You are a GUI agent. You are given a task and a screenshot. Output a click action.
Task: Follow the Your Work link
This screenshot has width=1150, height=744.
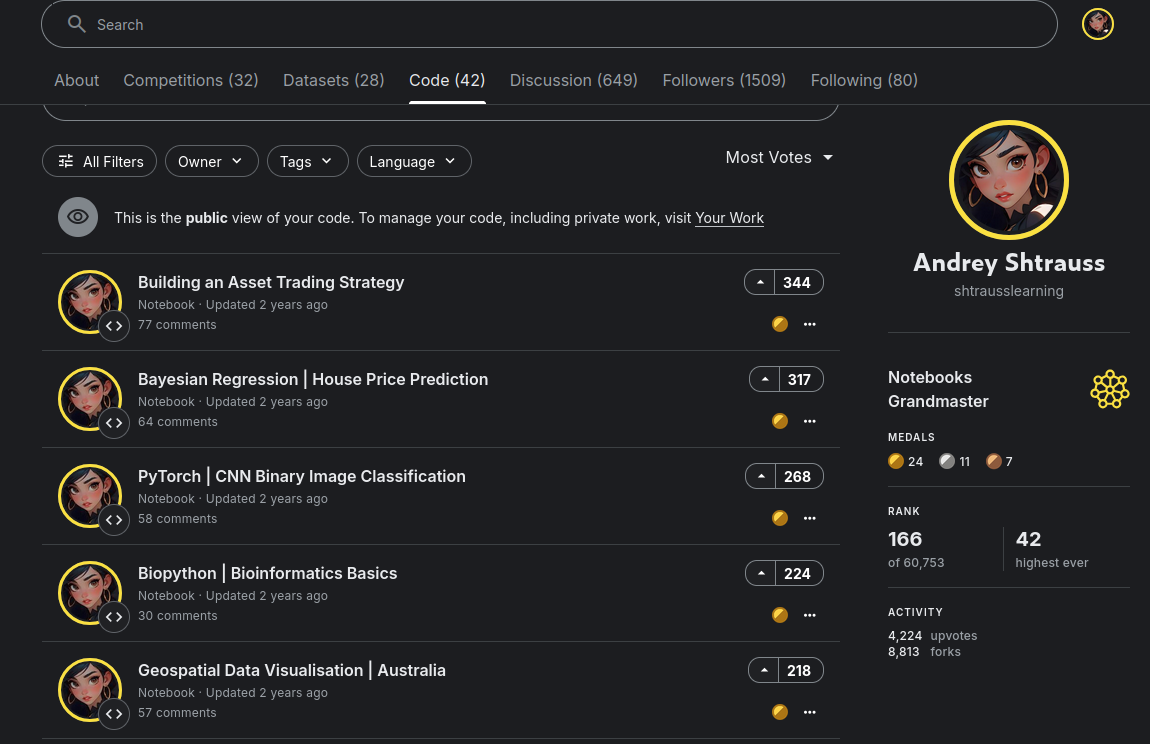729,218
